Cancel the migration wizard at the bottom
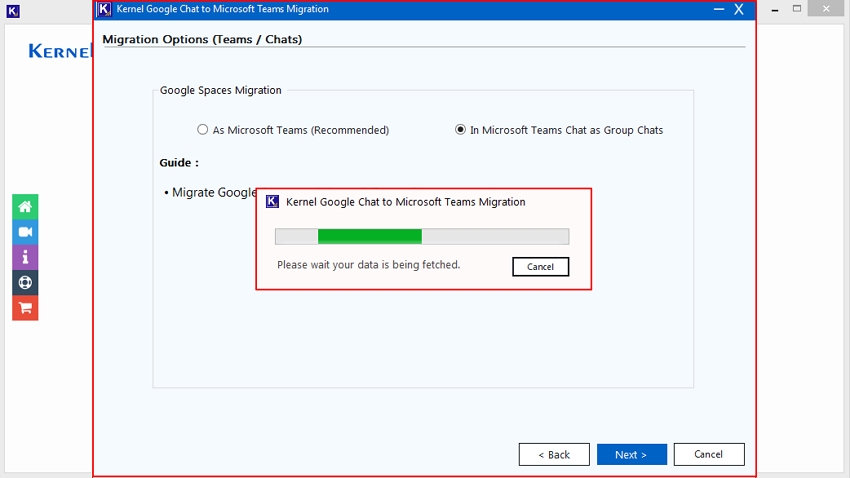Screen dimensions: 850x478 709,454
